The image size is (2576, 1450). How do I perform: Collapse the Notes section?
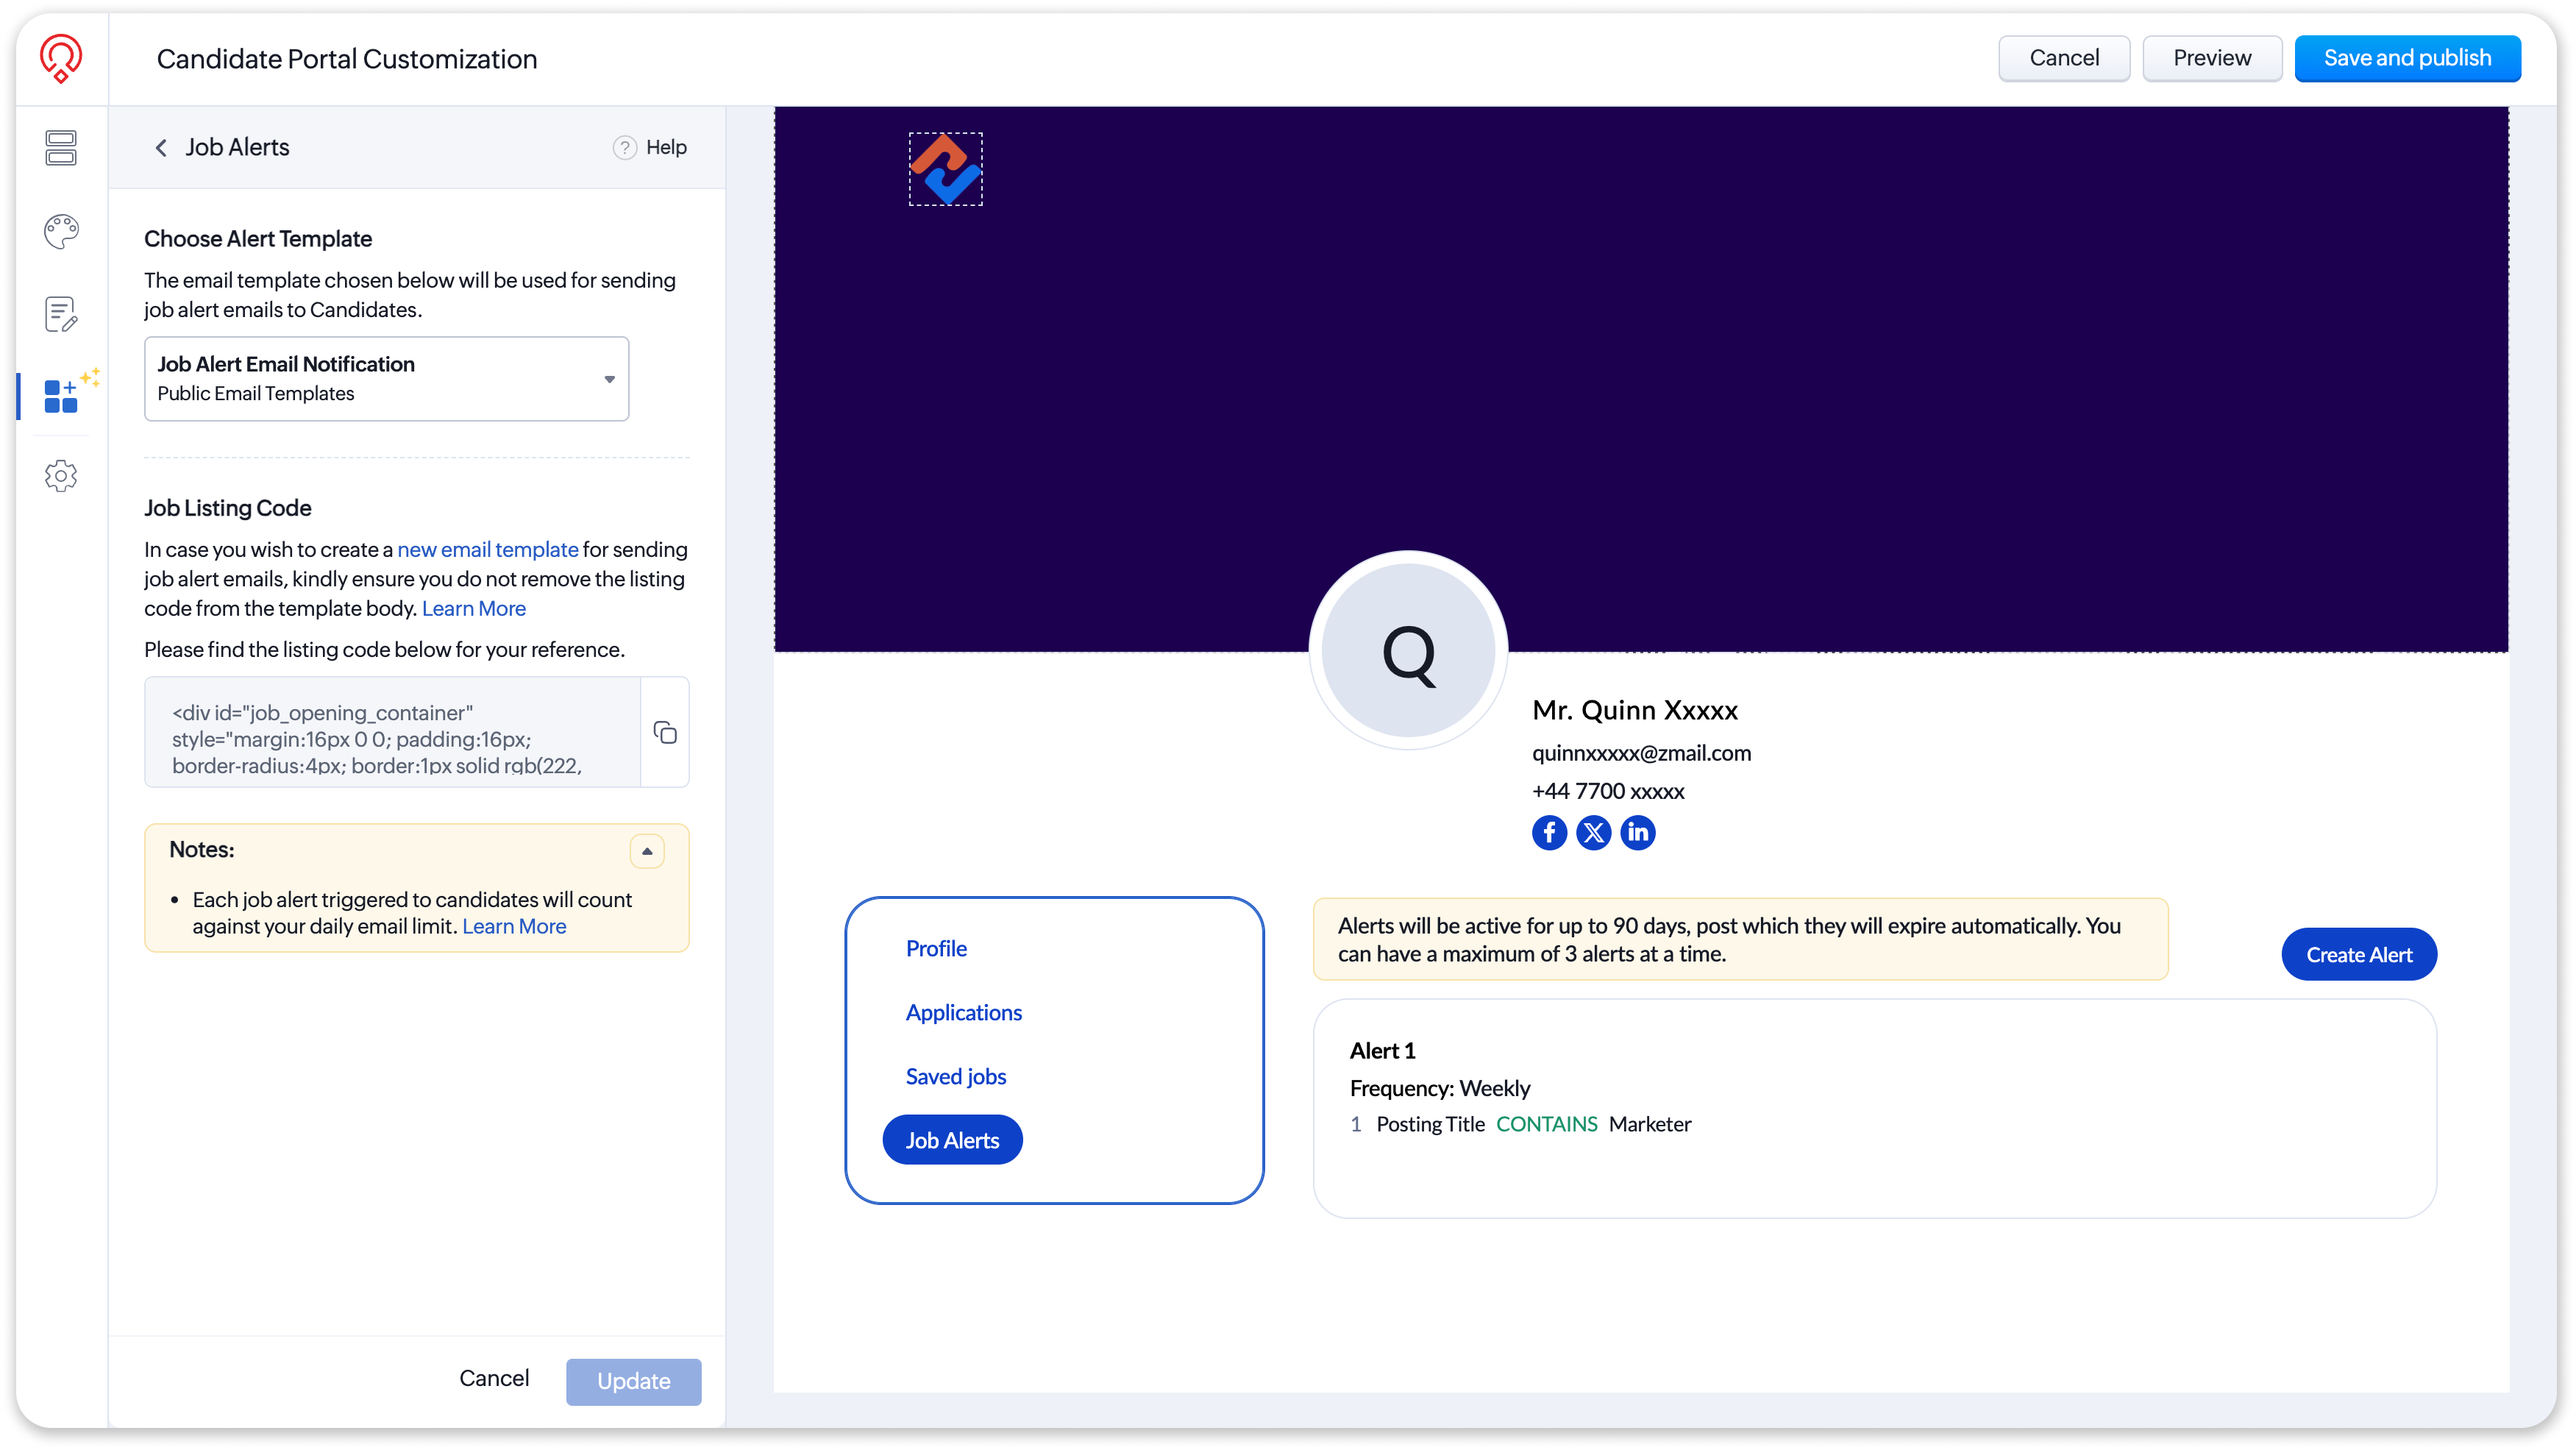pos(647,851)
